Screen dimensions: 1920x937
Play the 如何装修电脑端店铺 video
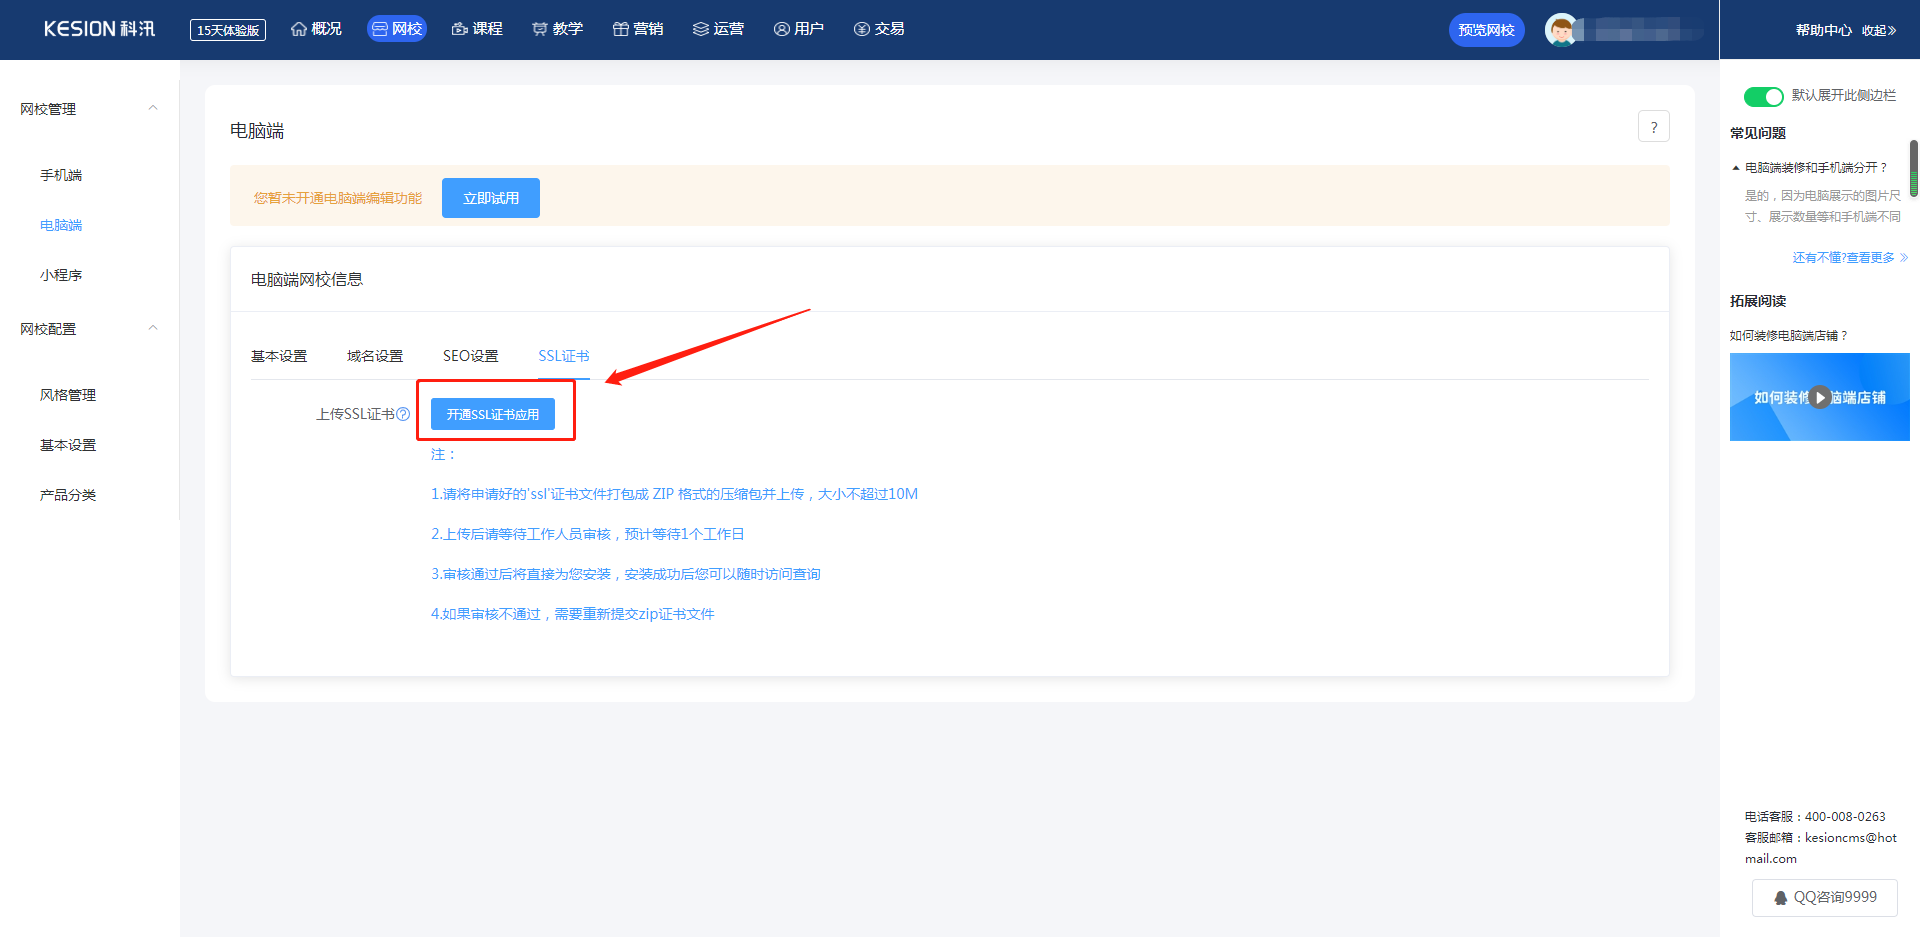tap(1819, 397)
